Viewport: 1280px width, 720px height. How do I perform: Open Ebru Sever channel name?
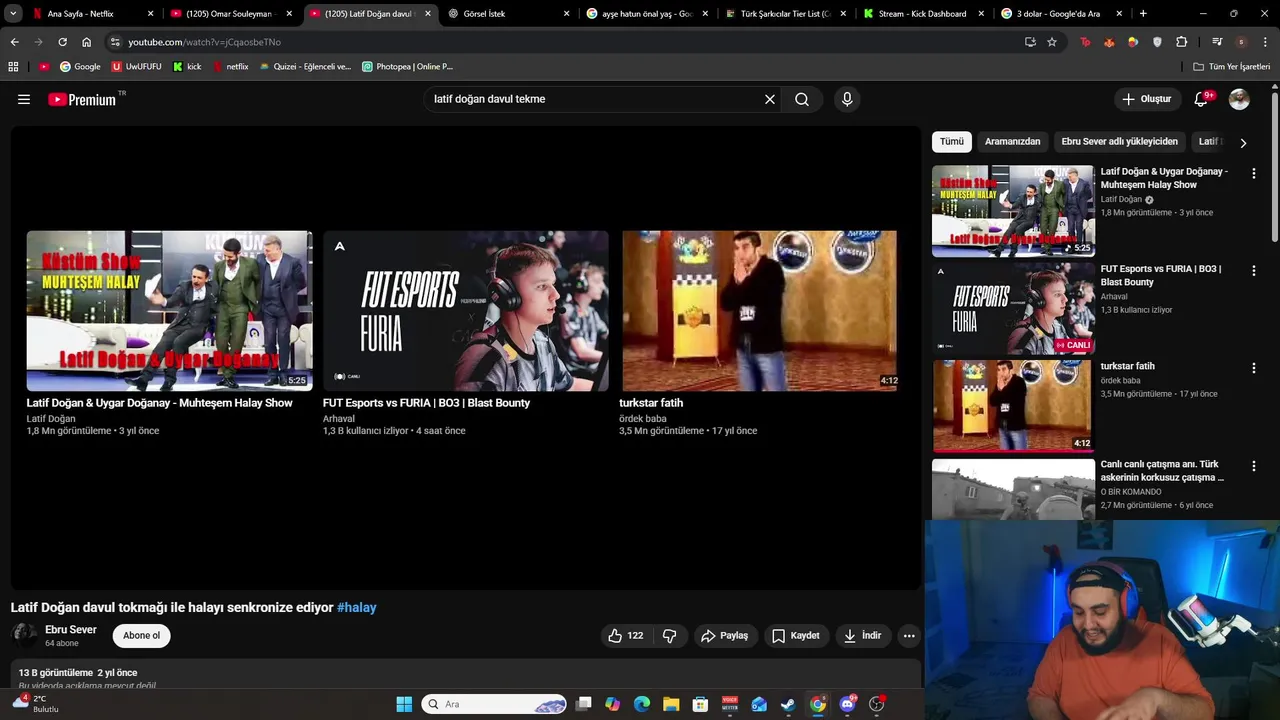(x=71, y=630)
